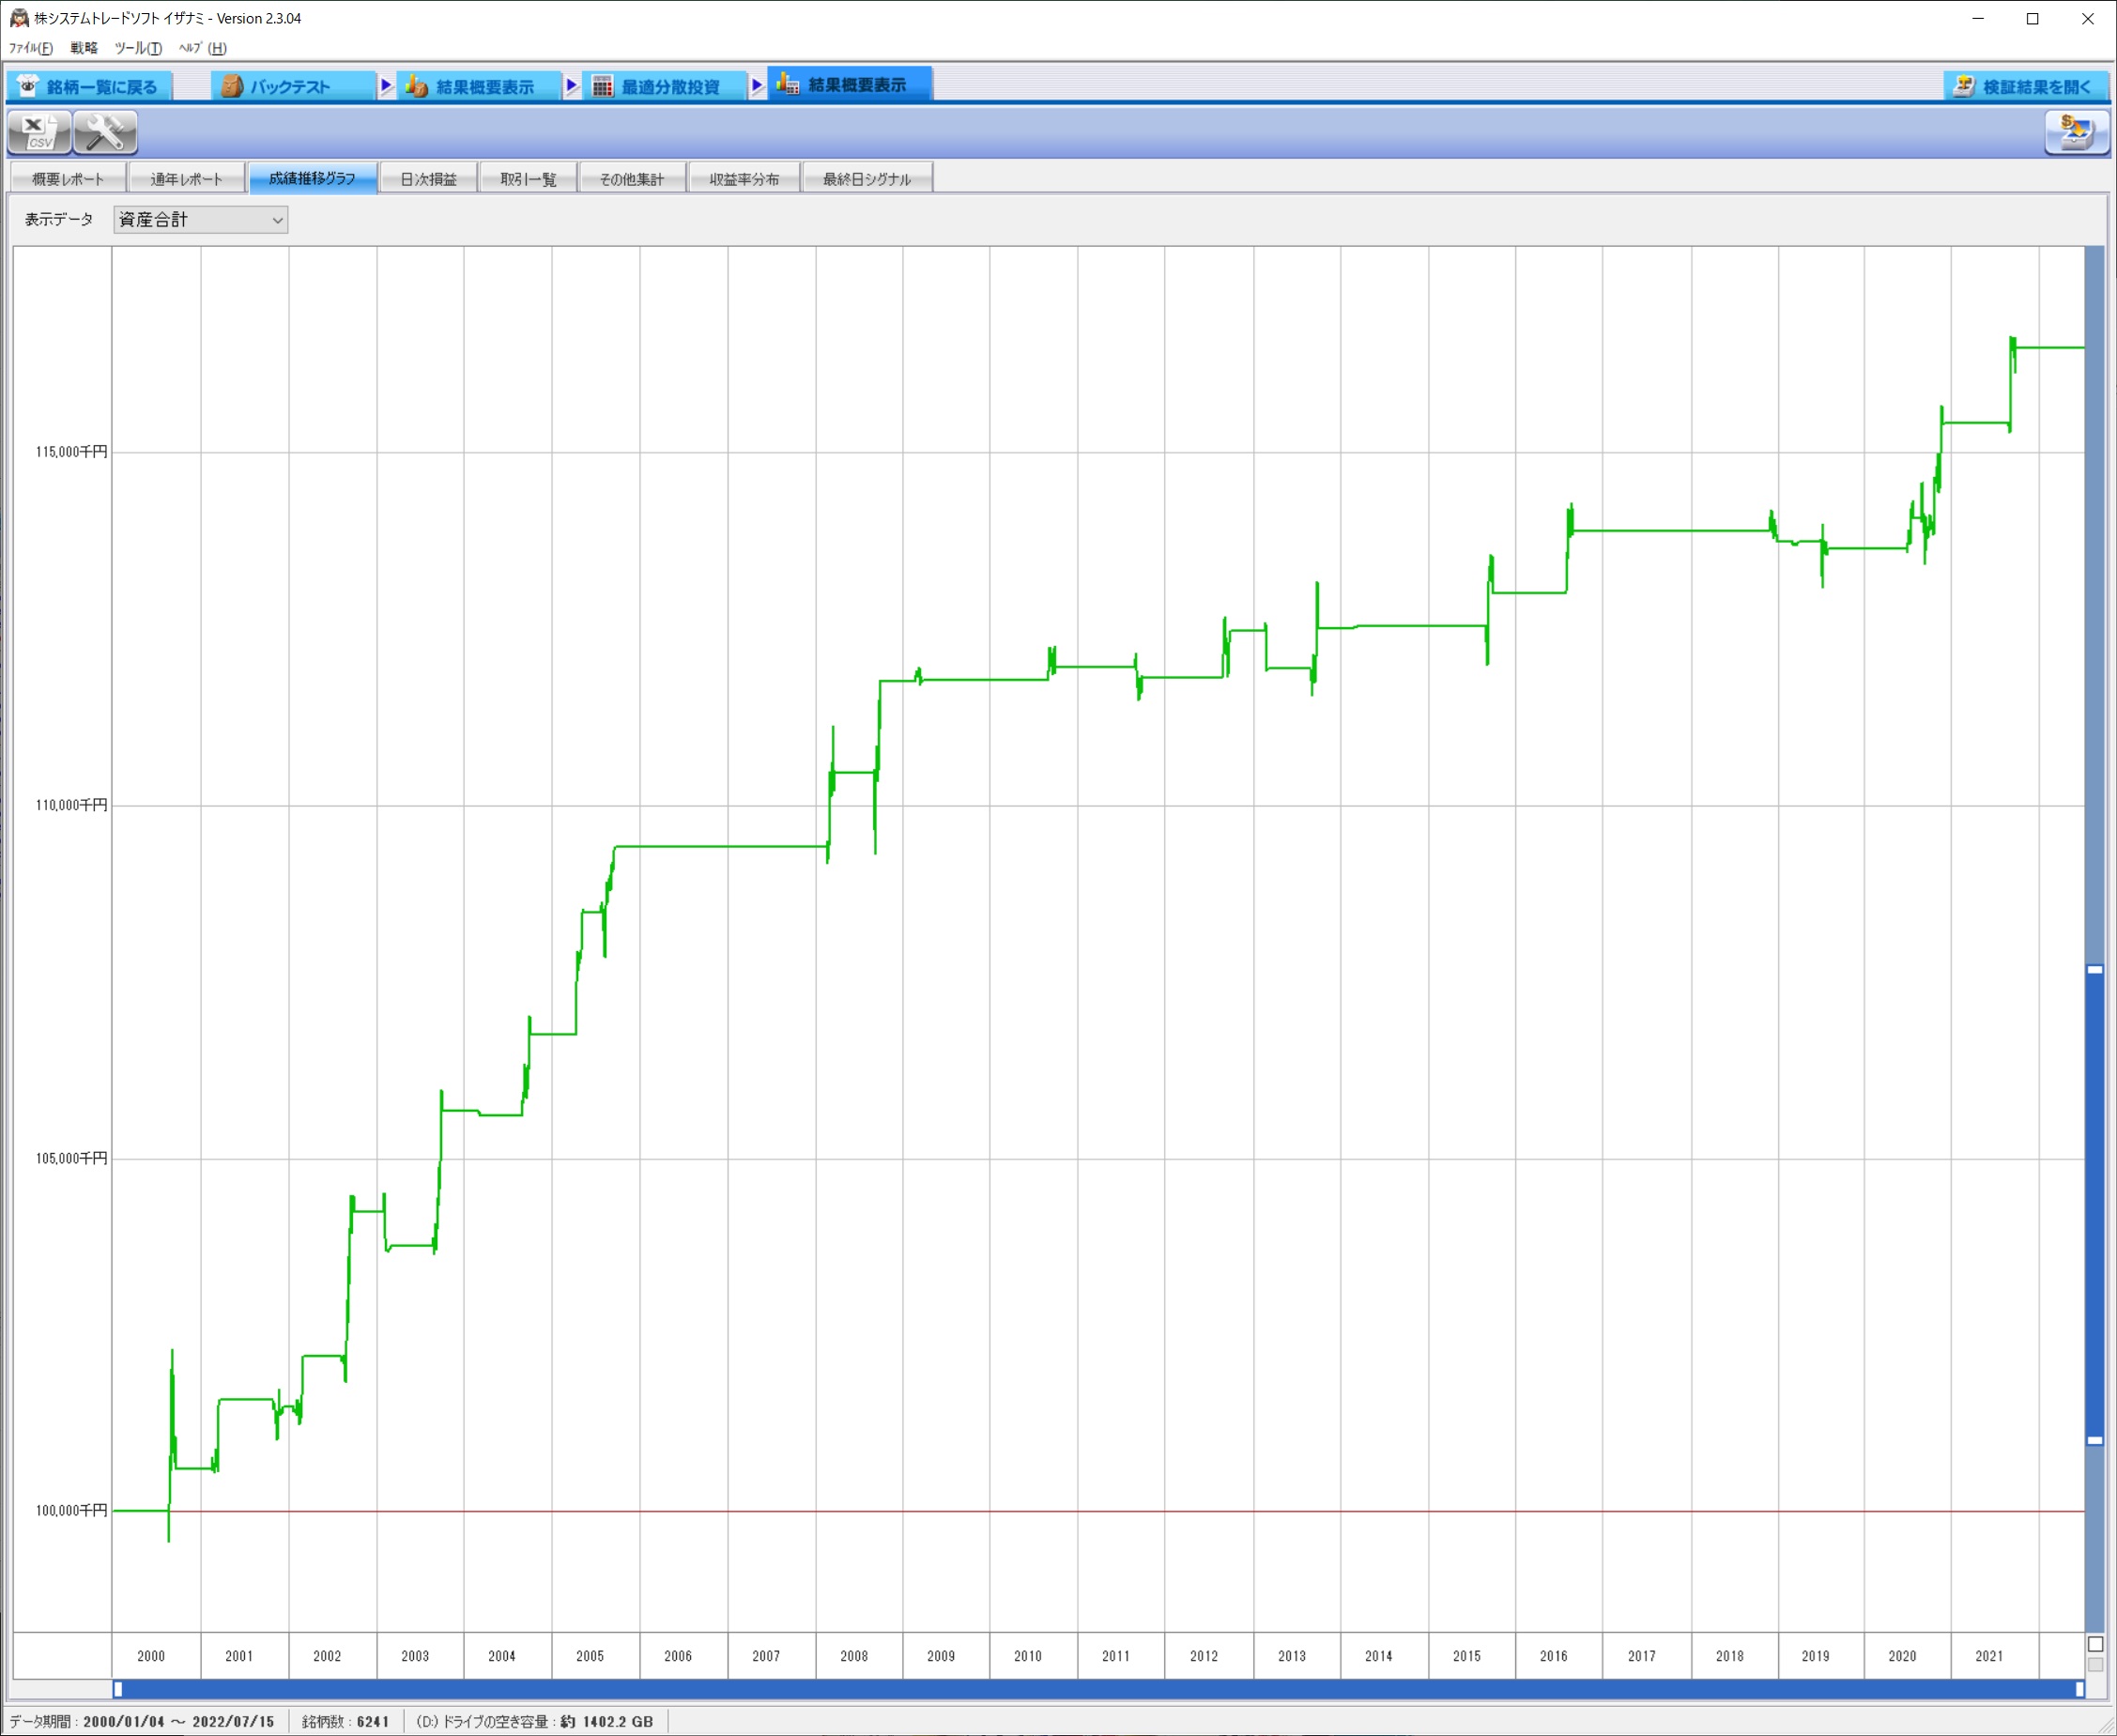Click the treasure chest dollar icon
This screenshot has height=1736, width=2117.
[x=2076, y=132]
